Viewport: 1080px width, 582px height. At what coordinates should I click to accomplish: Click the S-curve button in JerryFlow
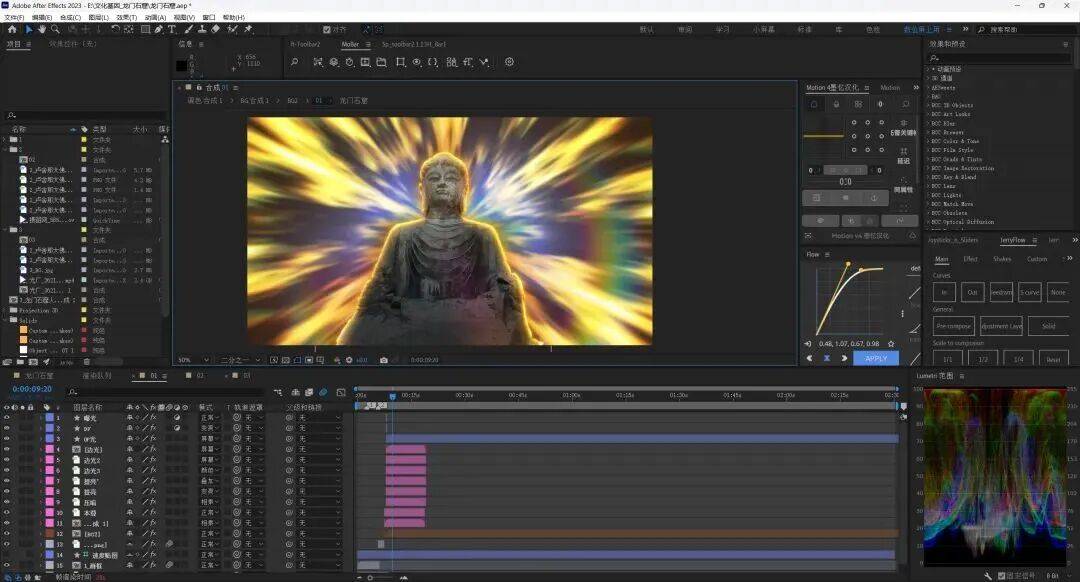click(1029, 293)
